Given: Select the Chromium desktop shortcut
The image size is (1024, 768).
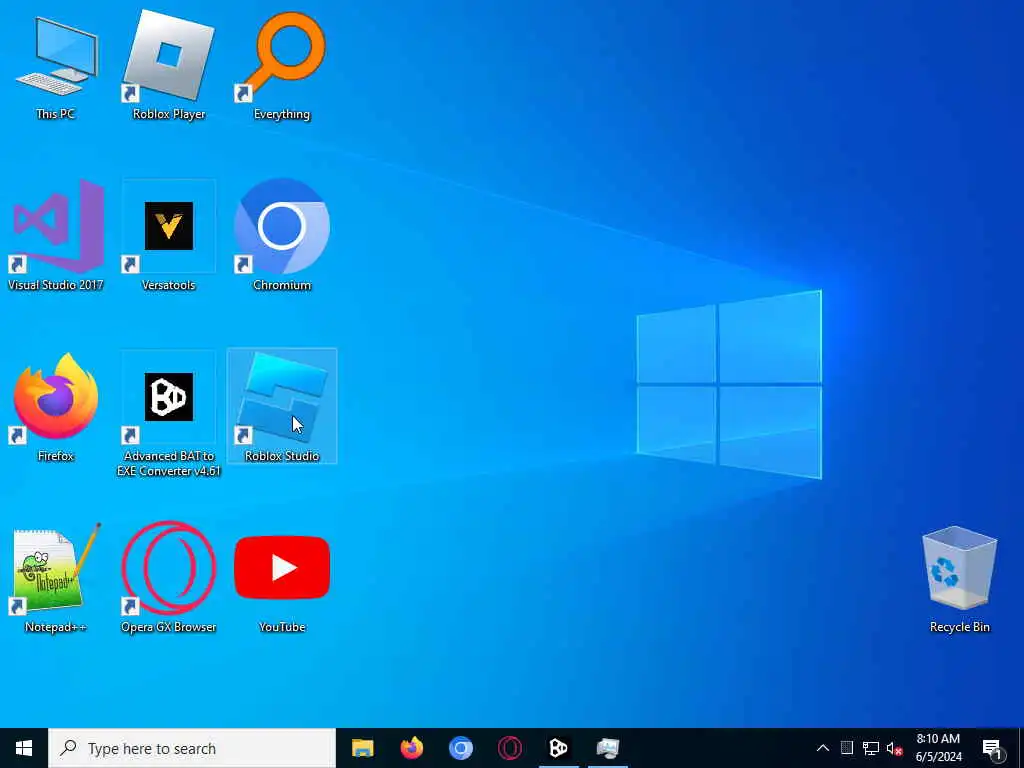Looking at the screenshot, I should coord(281,235).
